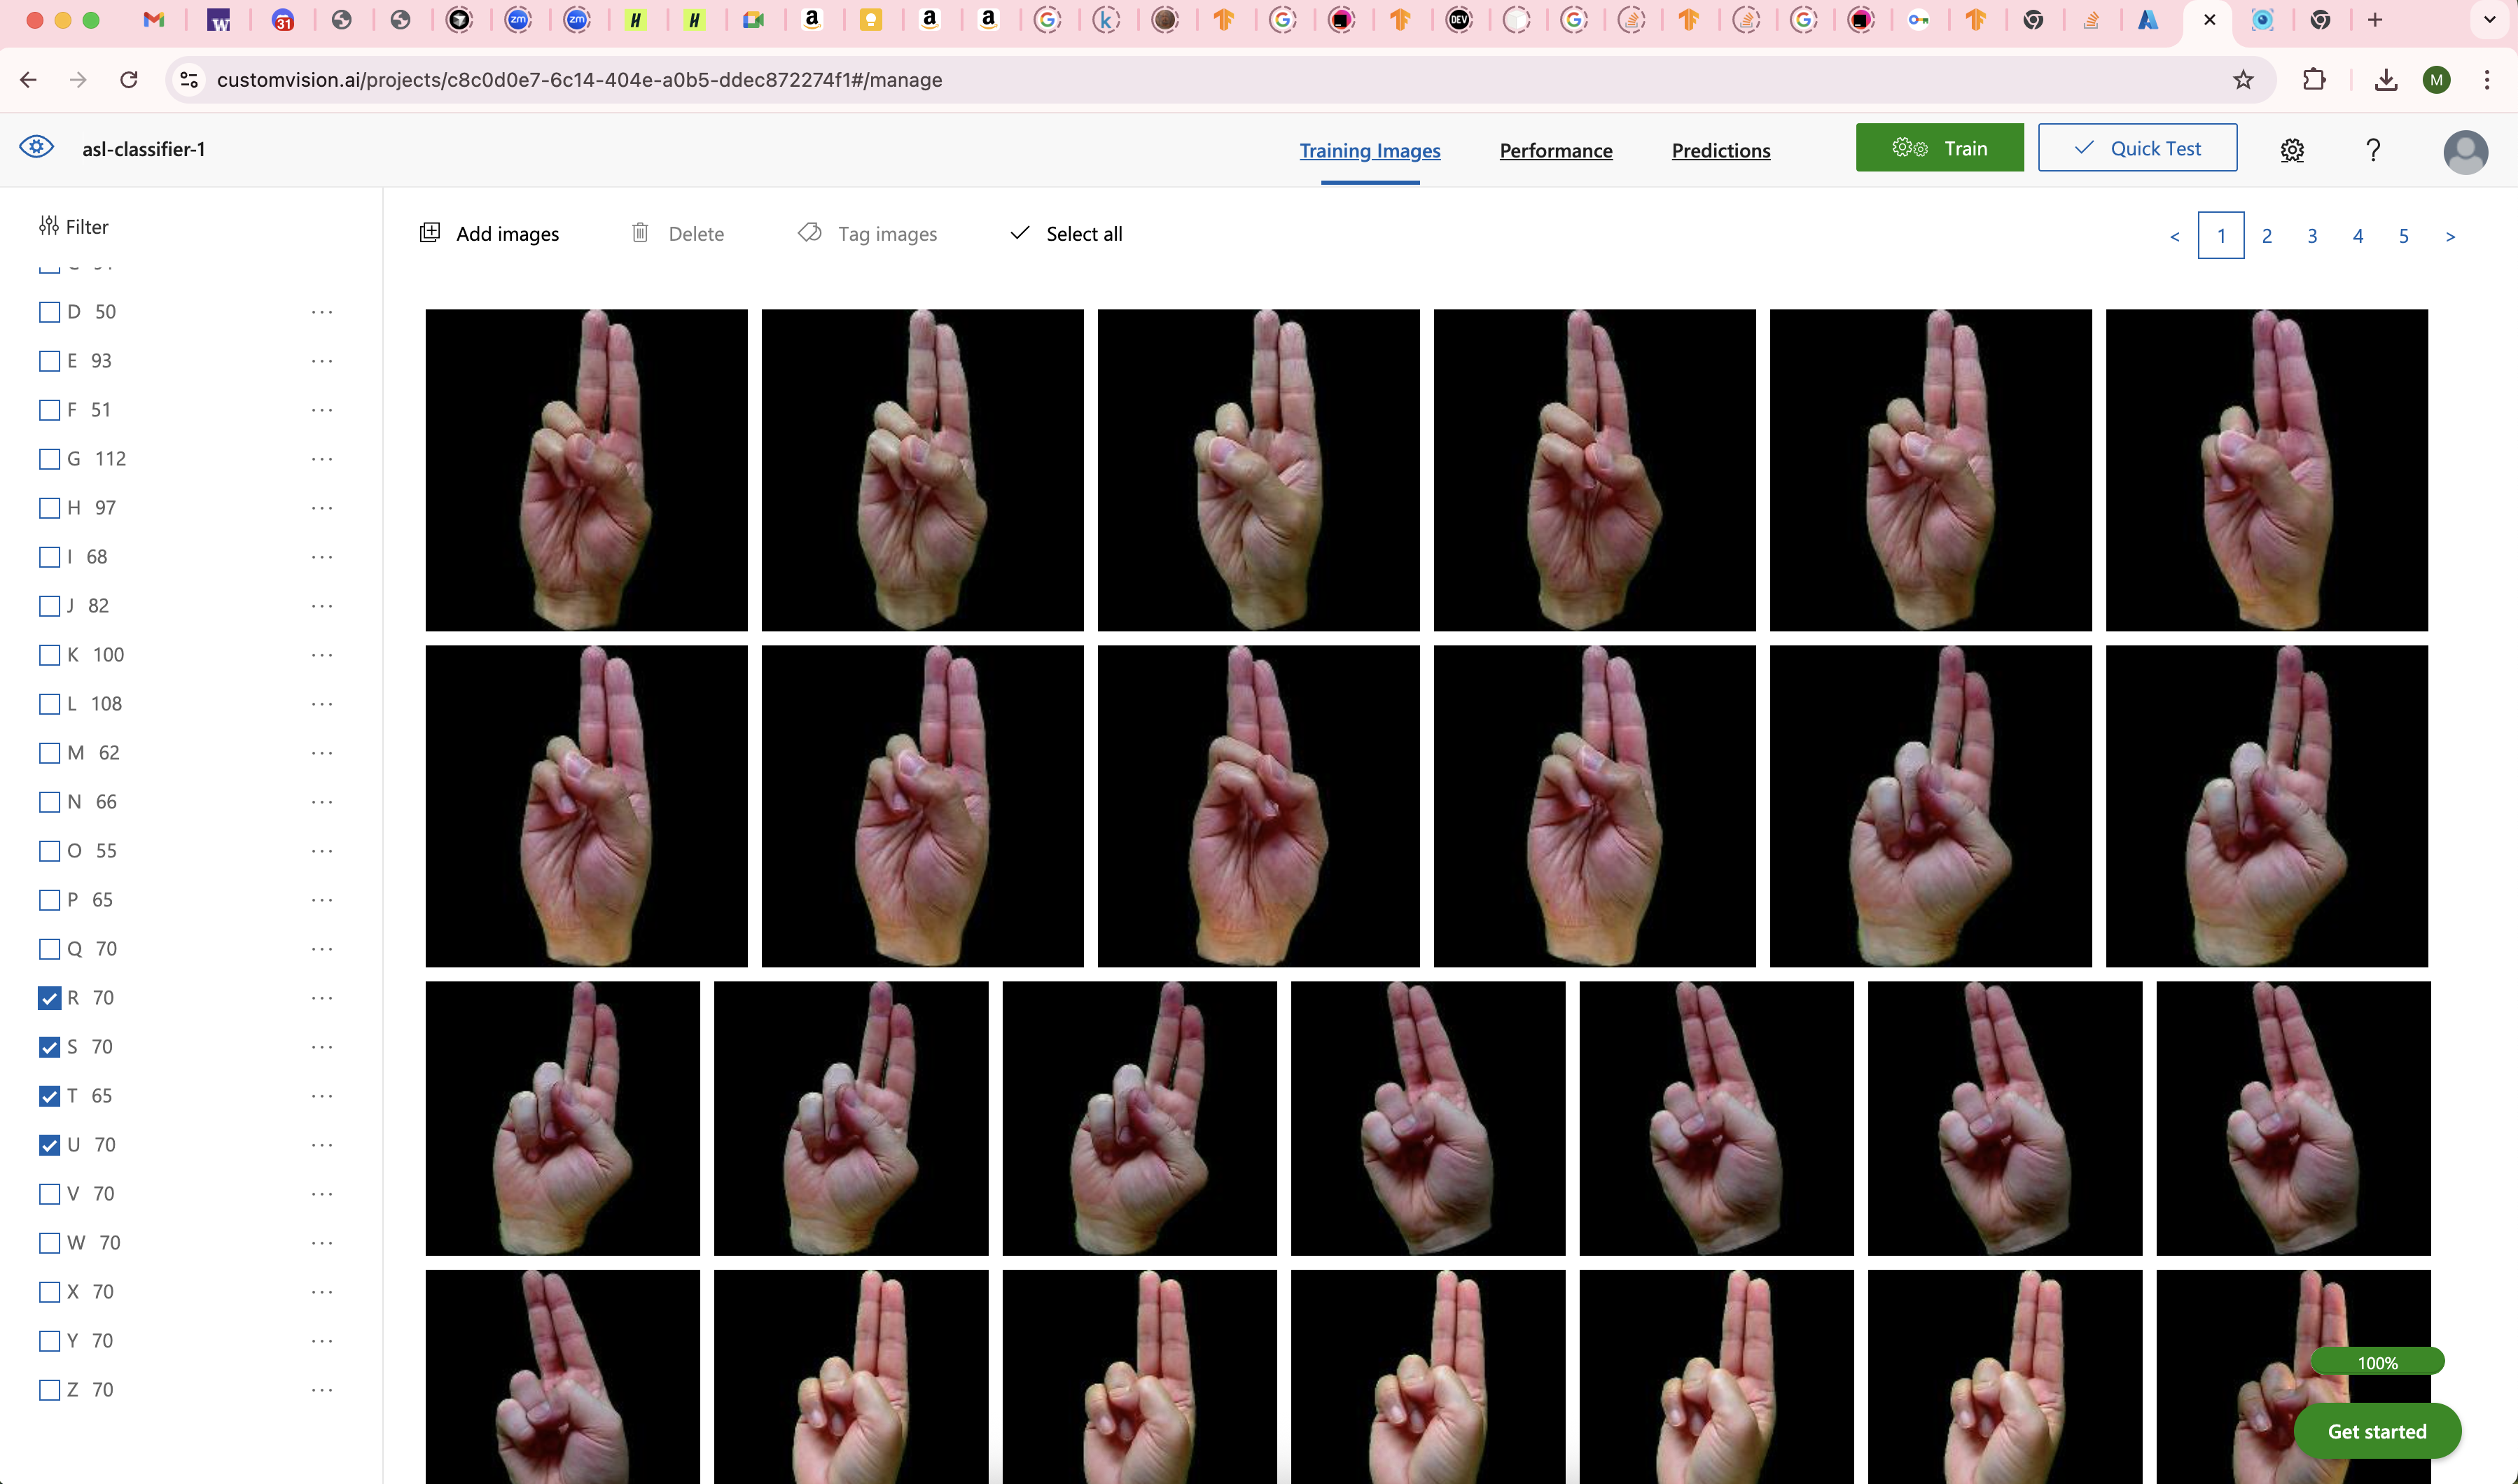This screenshot has width=2518, height=1484.
Task: Open project settings gear icon
Action: [x=2292, y=150]
